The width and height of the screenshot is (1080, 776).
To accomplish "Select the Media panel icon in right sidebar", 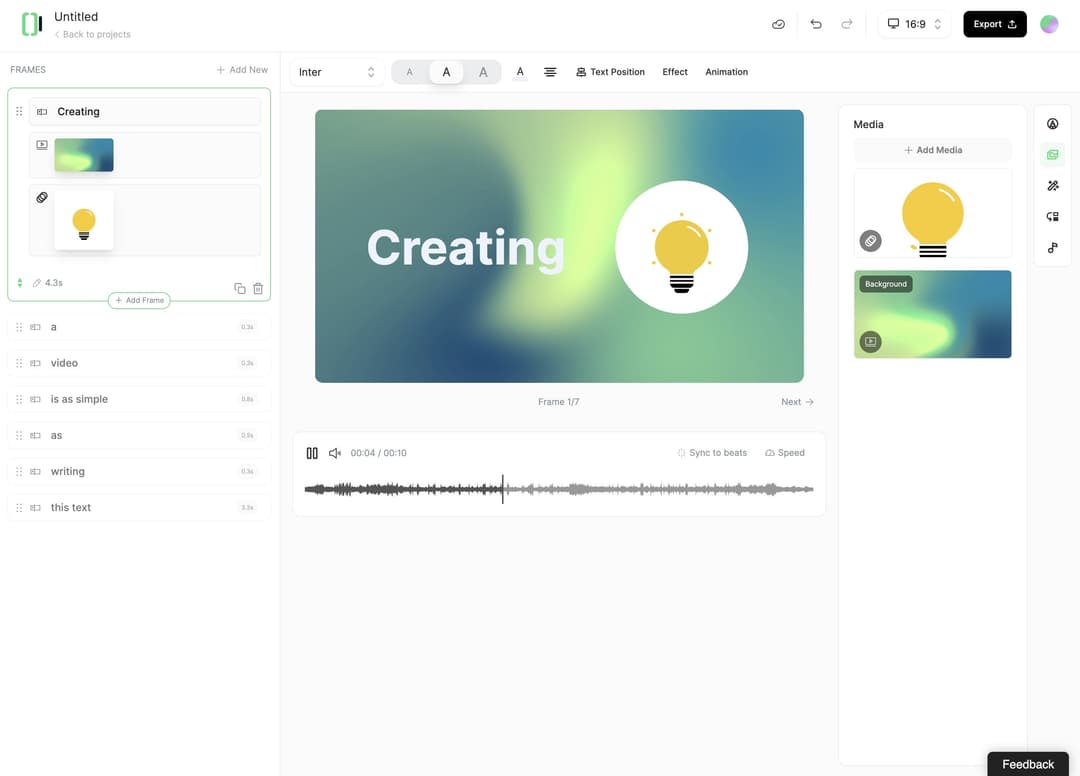I will point(1052,154).
